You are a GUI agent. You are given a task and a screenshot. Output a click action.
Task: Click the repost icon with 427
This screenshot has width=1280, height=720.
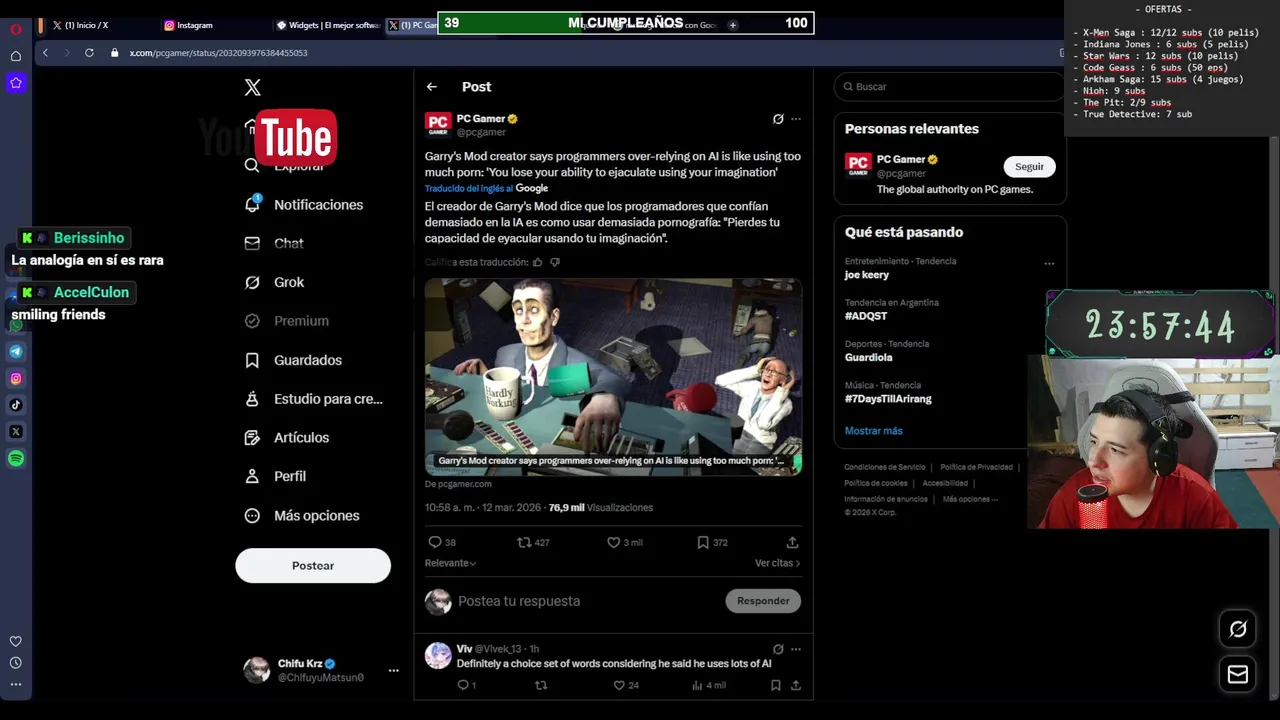[x=523, y=542]
